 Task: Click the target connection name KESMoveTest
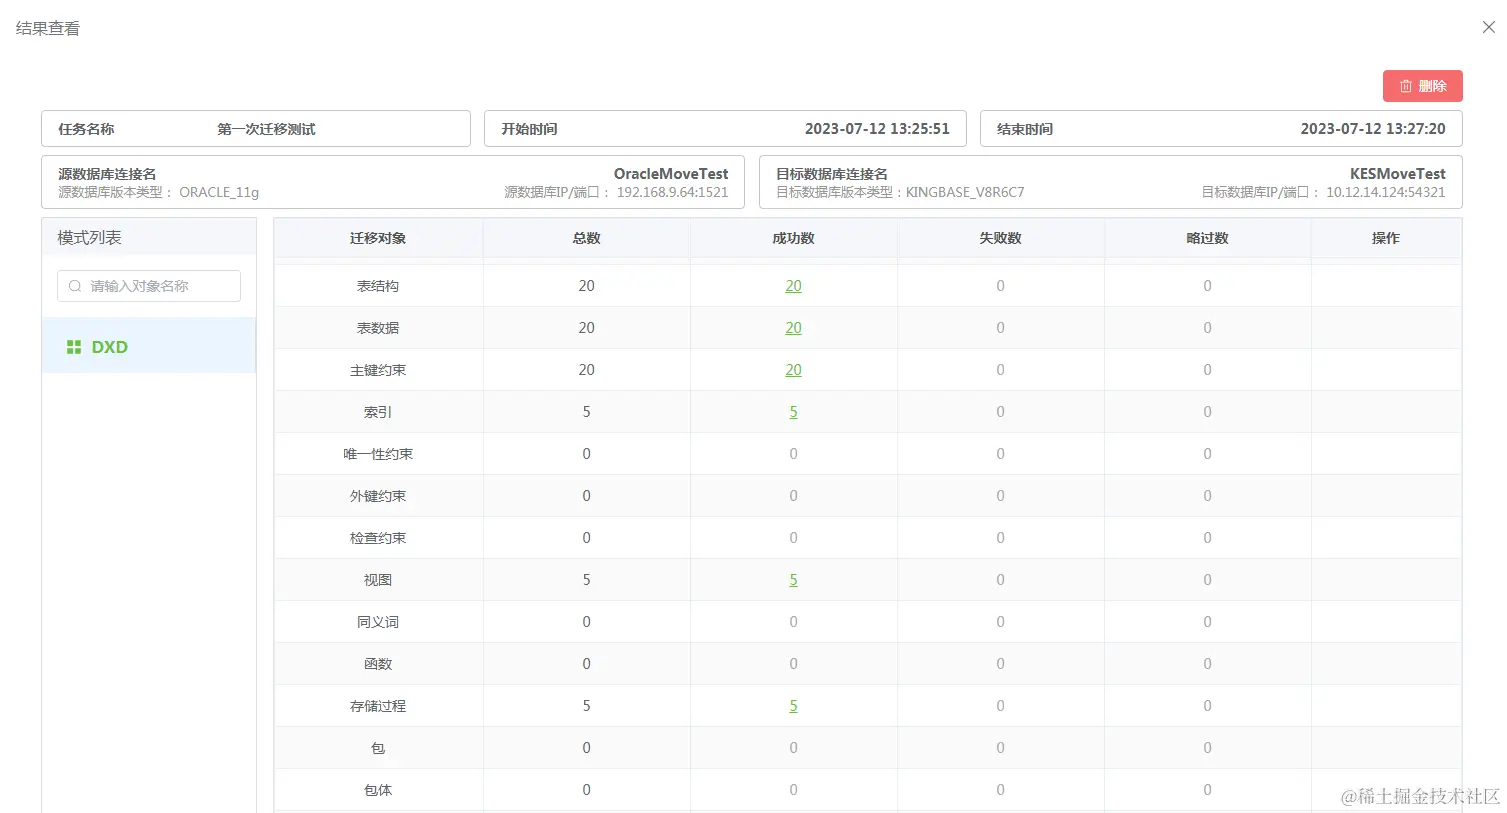coord(1398,174)
